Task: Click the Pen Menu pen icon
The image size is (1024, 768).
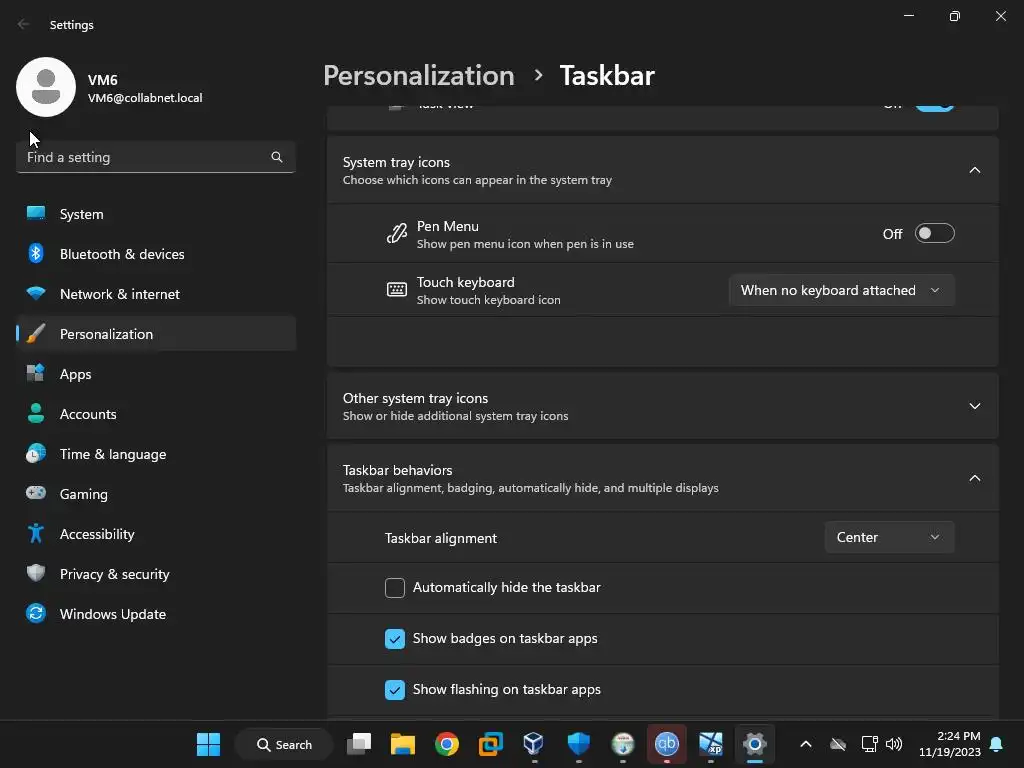Action: click(x=396, y=233)
